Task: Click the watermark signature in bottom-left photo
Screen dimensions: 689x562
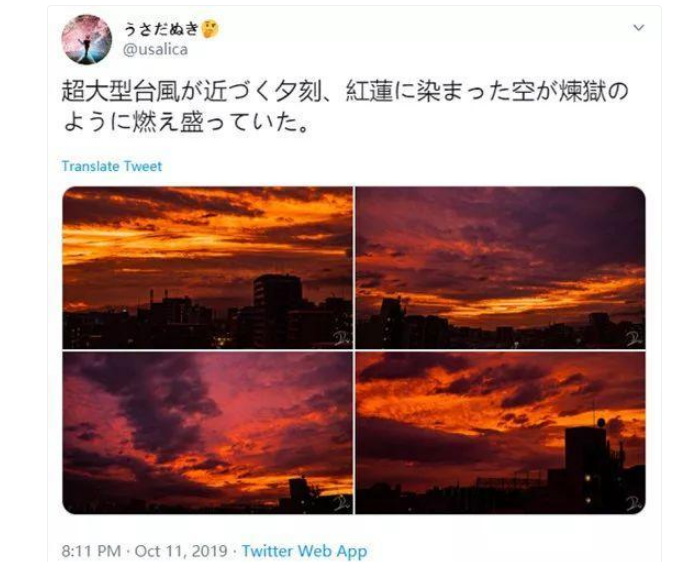Action: pyautogui.click(x=341, y=503)
